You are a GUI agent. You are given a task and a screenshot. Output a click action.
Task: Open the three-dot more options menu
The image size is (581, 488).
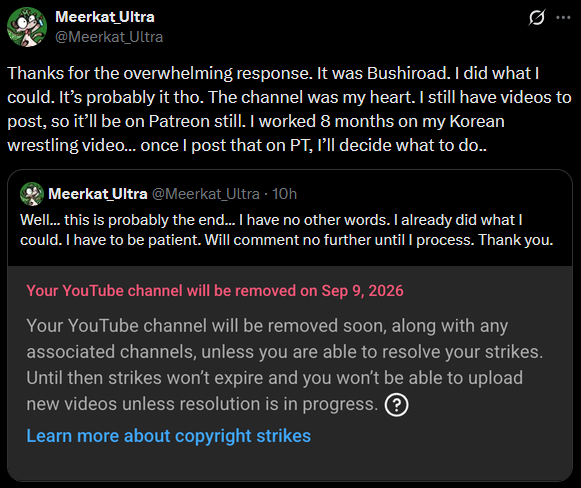pyautogui.click(x=563, y=17)
